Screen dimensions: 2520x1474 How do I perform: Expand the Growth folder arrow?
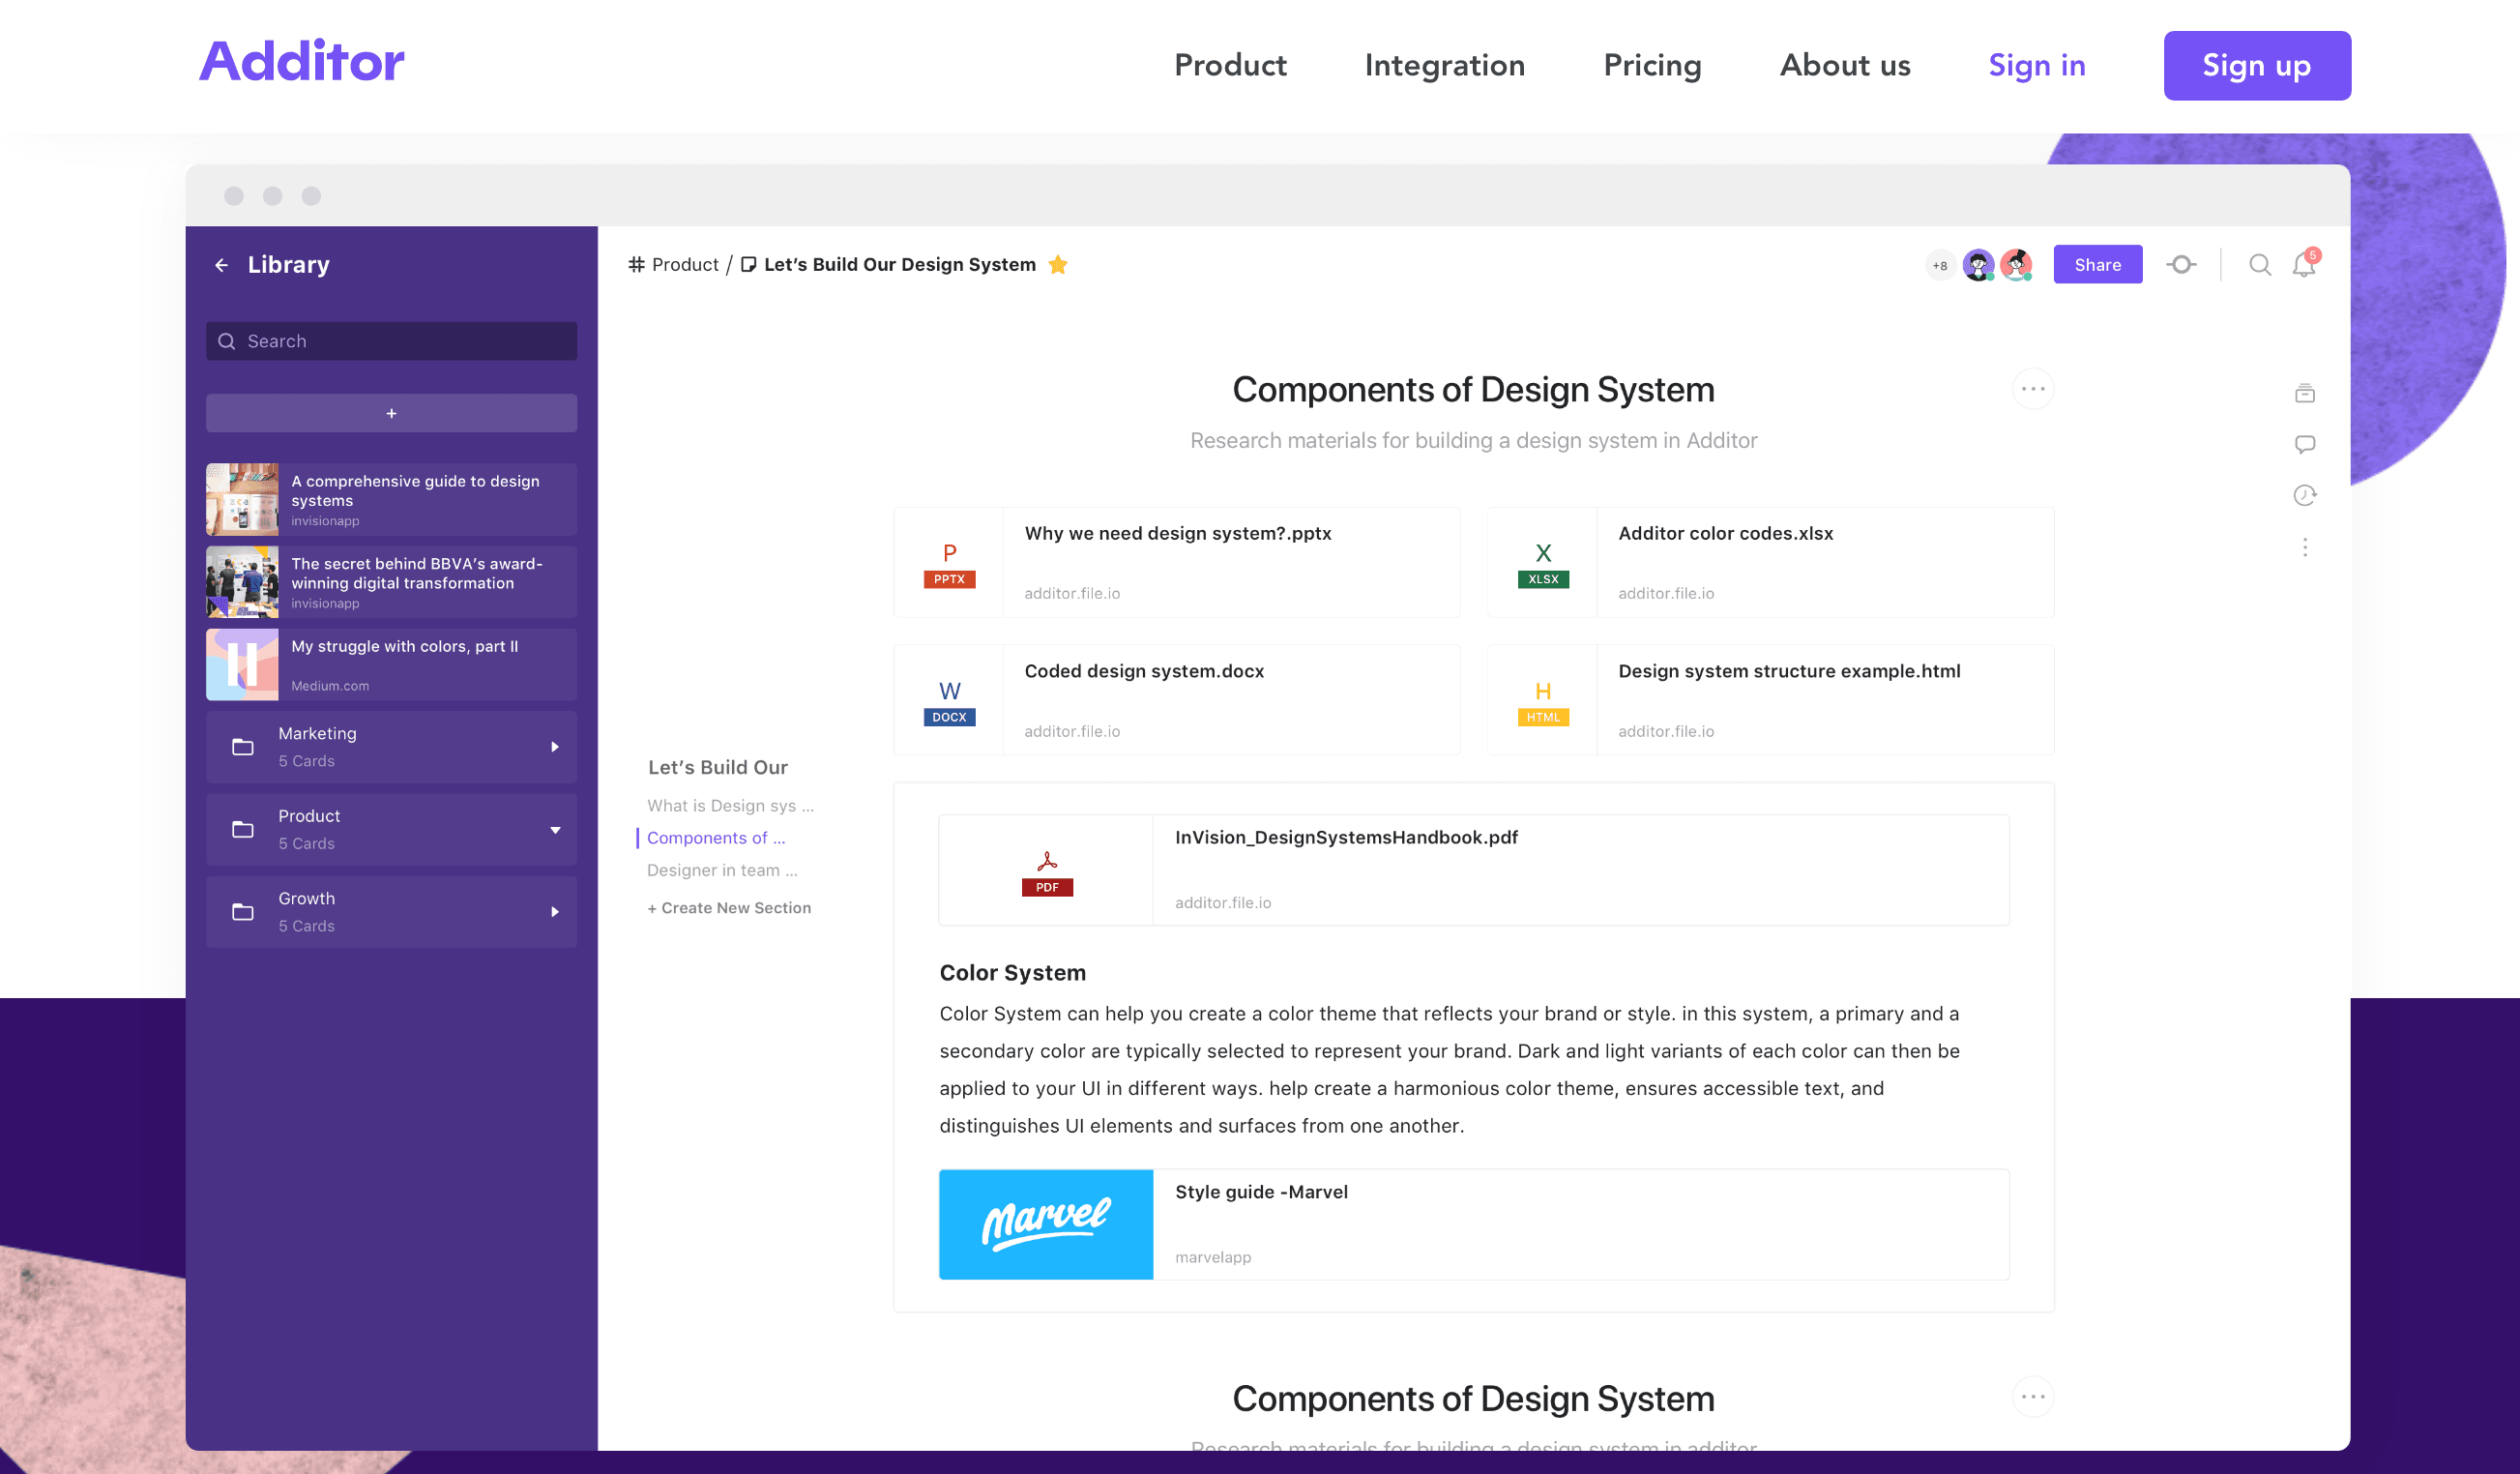point(555,912)
